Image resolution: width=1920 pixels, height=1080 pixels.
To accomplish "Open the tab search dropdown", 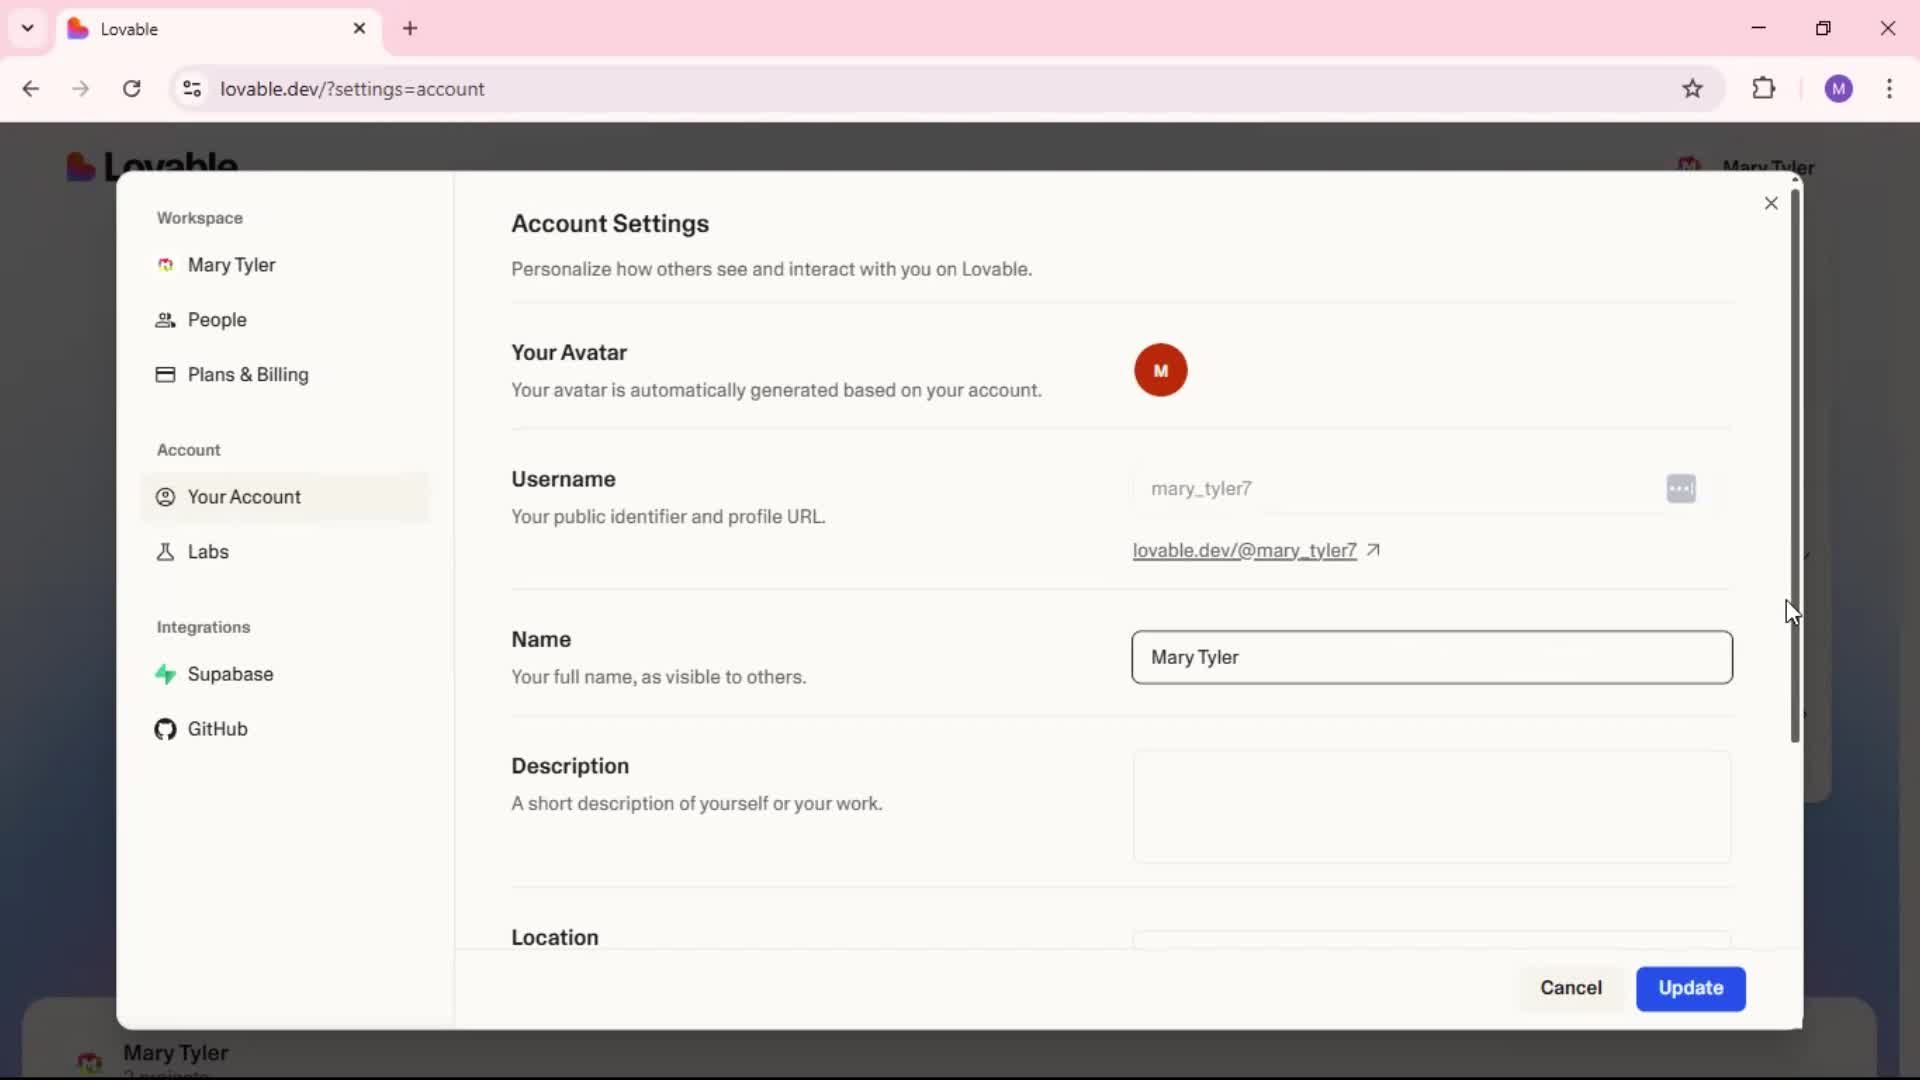I will pyautogui.click(x=28, y=28).
